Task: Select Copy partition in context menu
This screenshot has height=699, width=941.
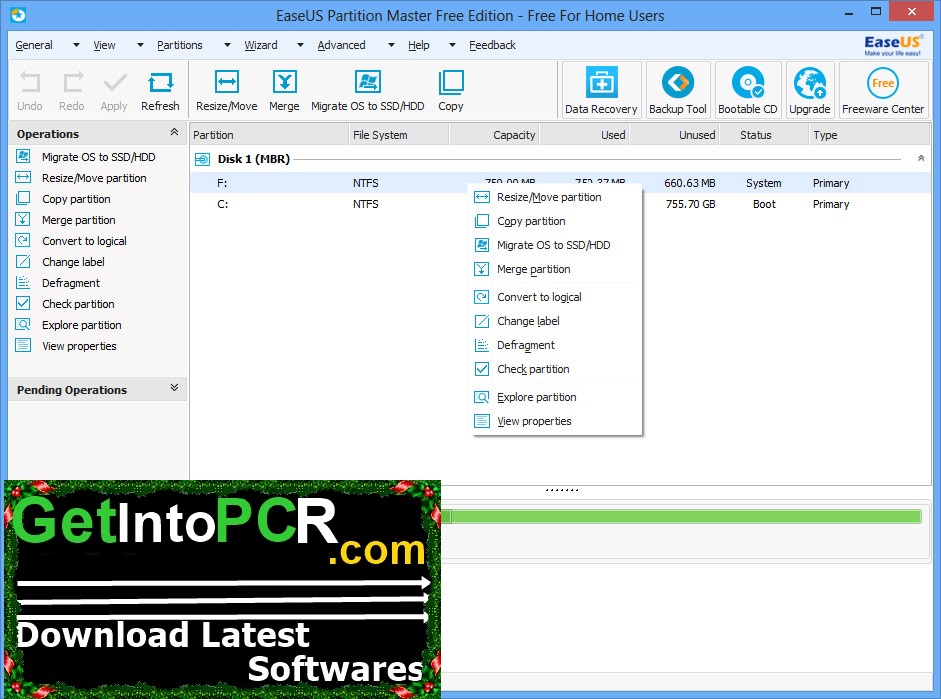Action: pyautogui.click(x=557, y=221)
